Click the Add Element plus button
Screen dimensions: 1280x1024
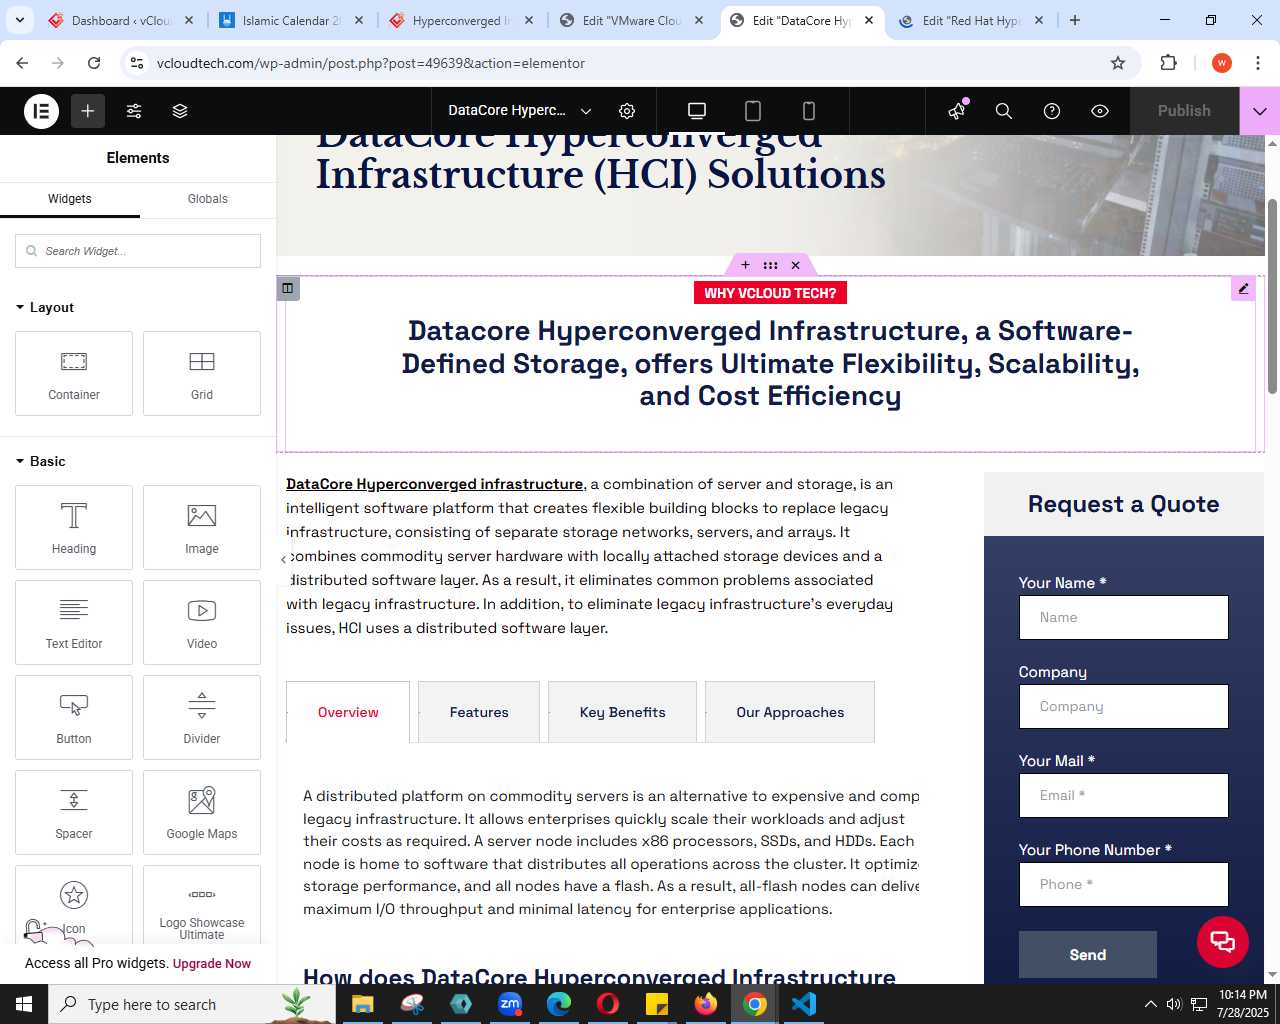click(88, 111)
